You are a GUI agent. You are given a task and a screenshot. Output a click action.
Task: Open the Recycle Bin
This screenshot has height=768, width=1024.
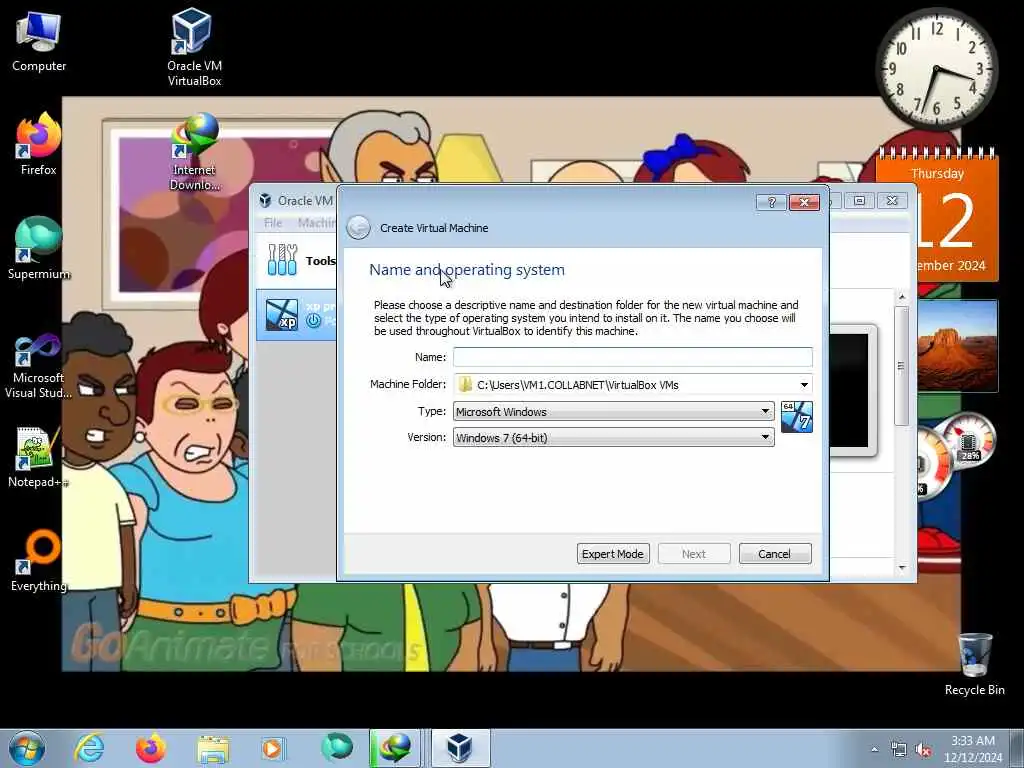974,664
